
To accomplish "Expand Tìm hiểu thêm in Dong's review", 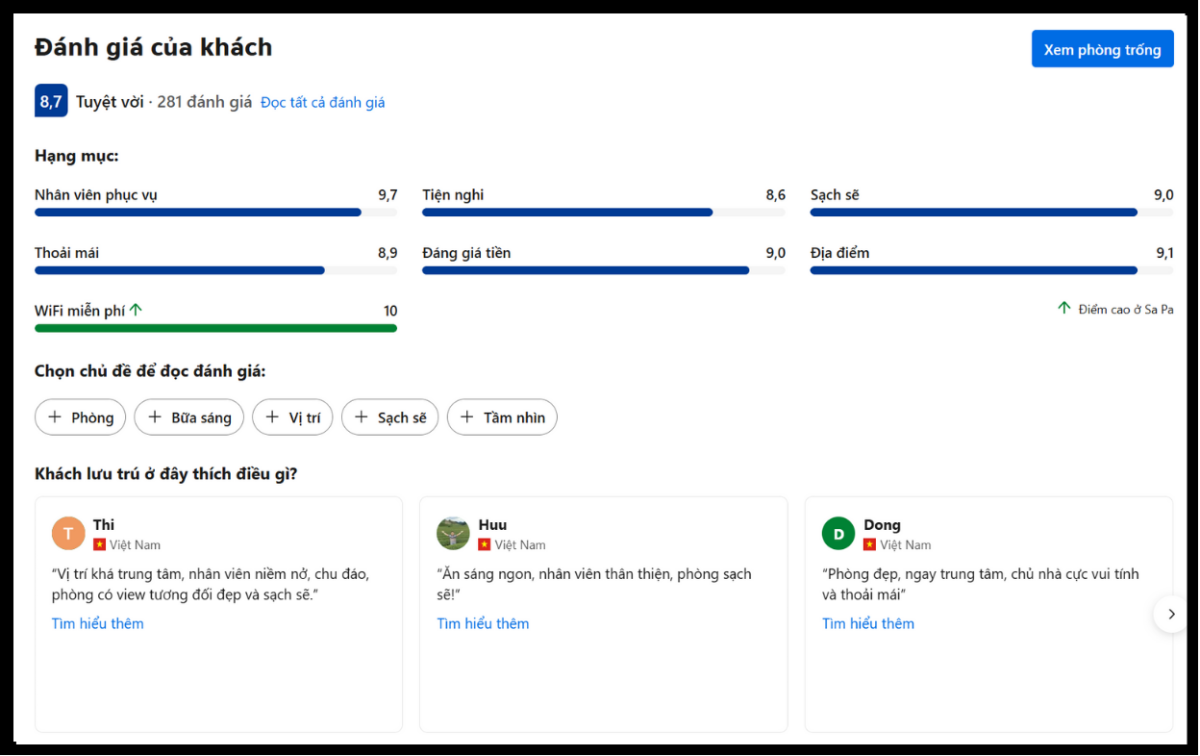I will 868,623.
